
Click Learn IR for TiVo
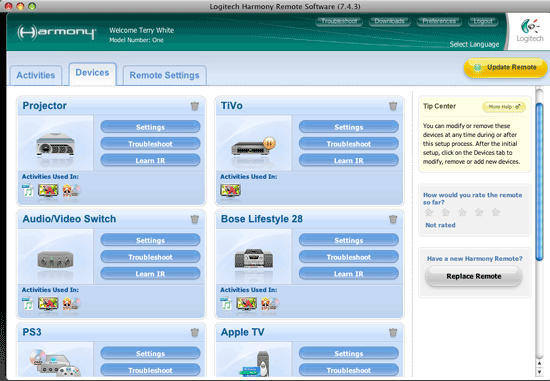point(349,160)
